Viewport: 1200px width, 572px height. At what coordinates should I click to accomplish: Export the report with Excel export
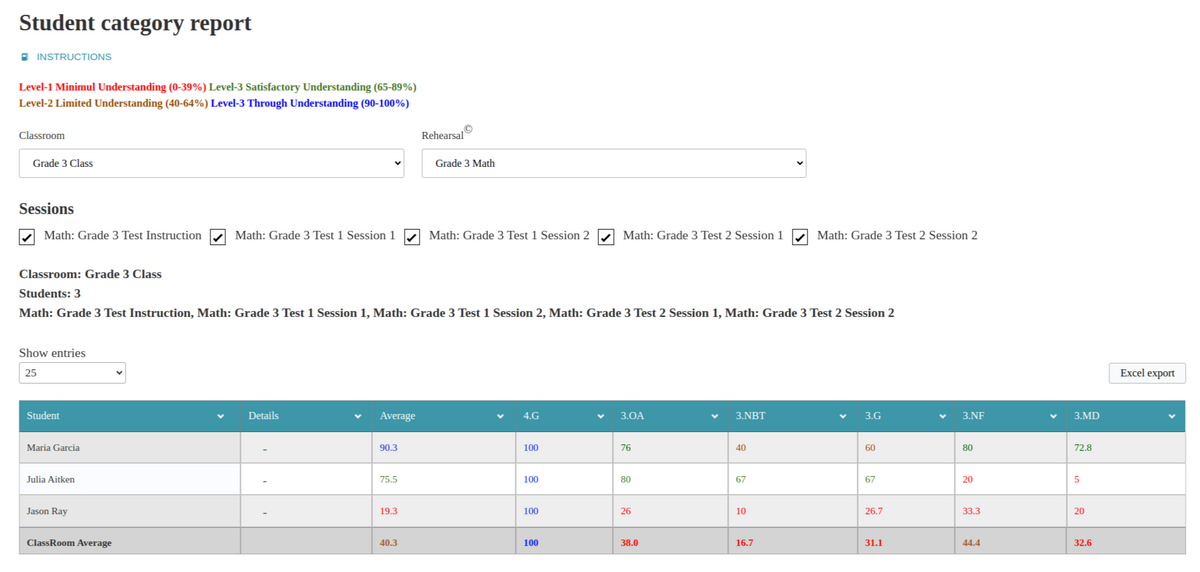1146,373
